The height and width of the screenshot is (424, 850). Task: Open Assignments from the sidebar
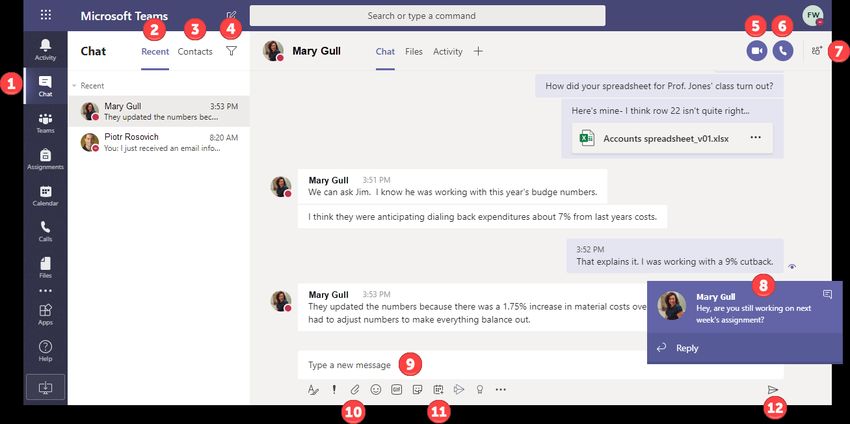coord(46,159)
